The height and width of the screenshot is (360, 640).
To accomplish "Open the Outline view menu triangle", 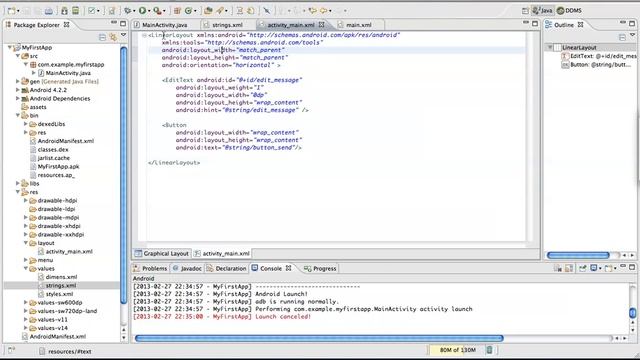I will [x=632, y=36].
